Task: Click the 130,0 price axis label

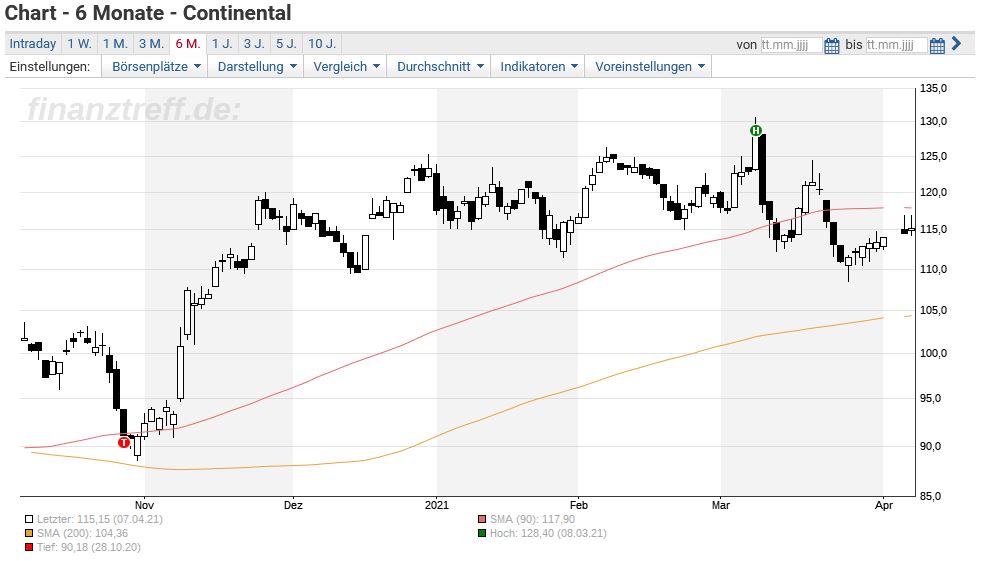Action: [x=933, y=121]
